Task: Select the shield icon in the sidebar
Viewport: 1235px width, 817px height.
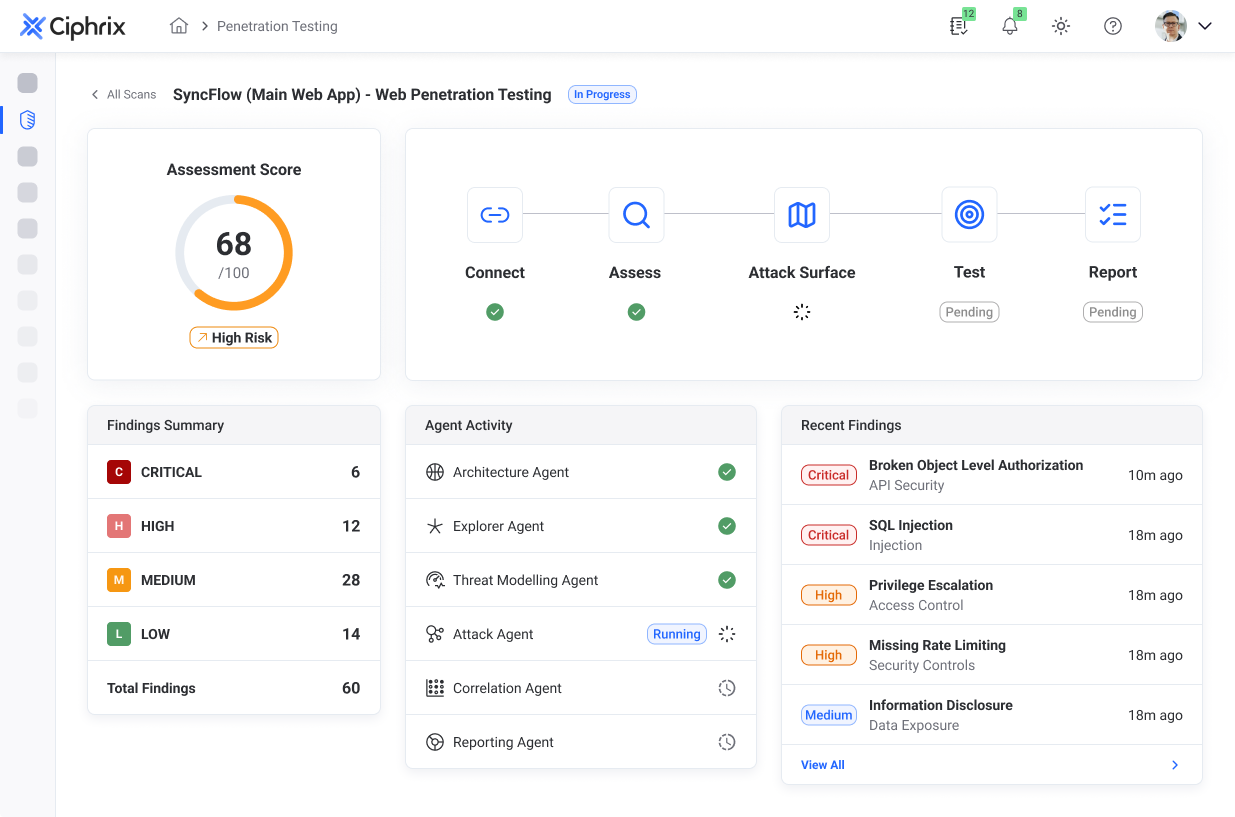Action: tap(28, 120)
